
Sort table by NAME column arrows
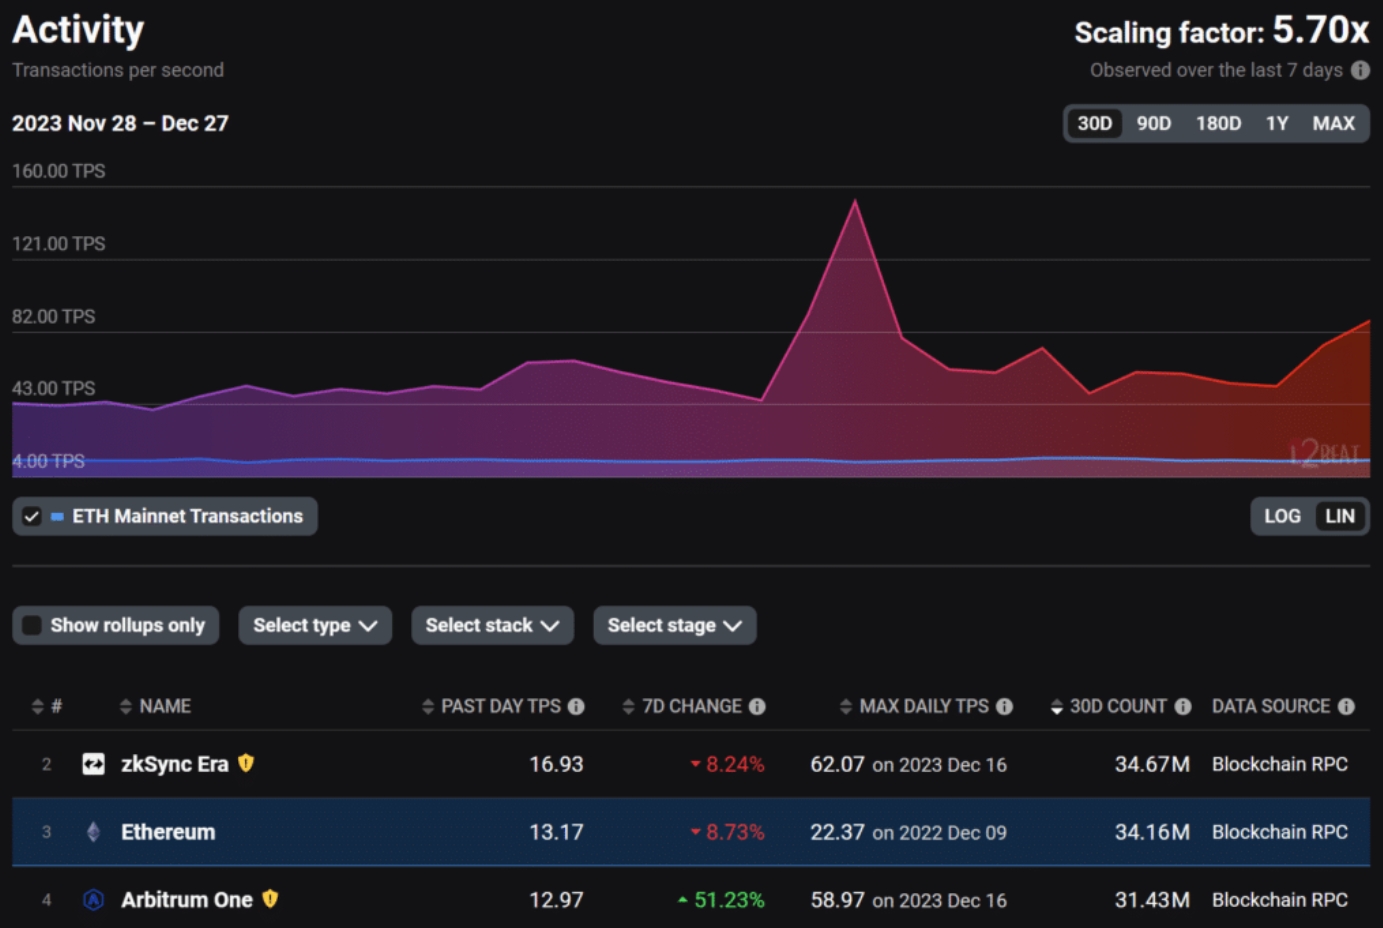pyautogui.click(x=125, y=706)
